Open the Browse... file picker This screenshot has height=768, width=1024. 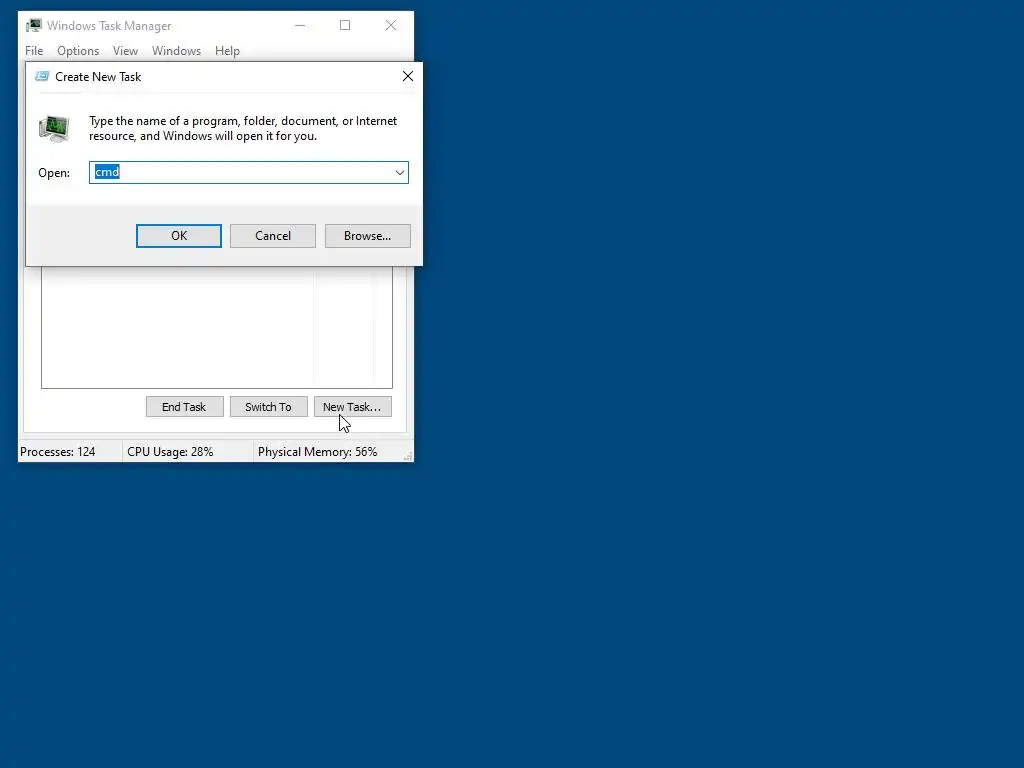[368, 236]
